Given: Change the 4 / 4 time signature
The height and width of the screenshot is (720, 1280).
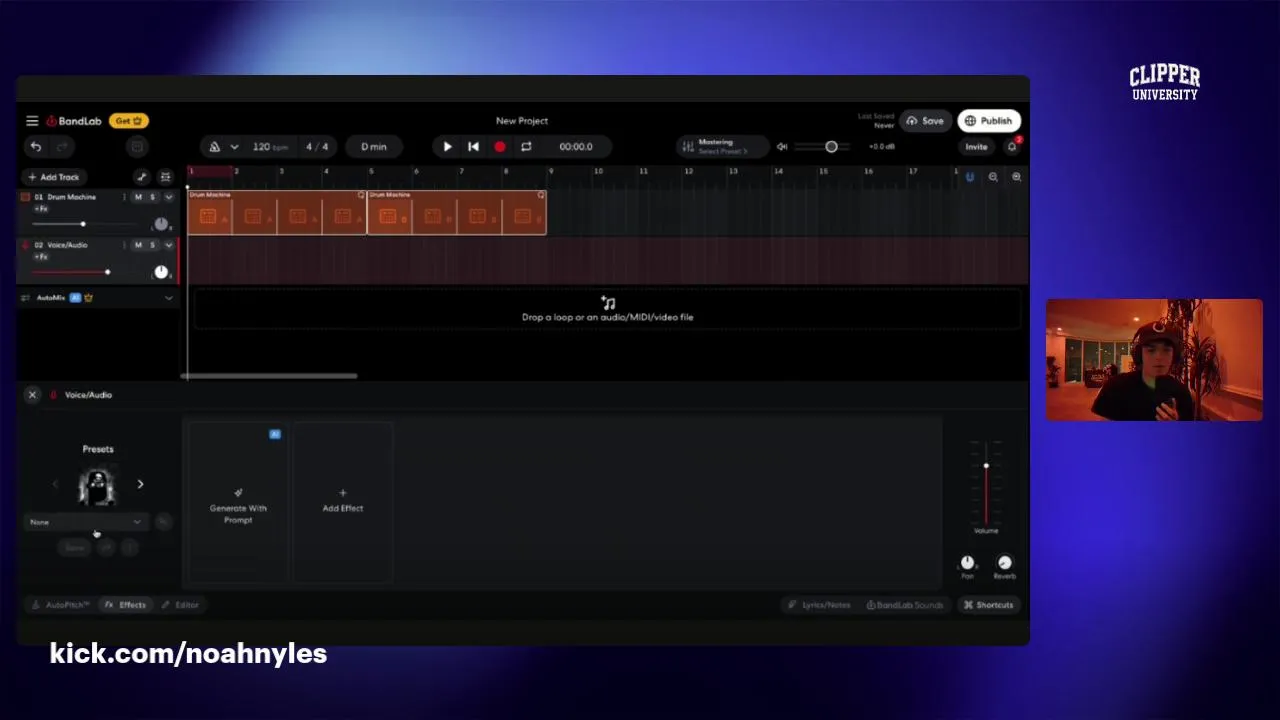Looking at the screenshot, I should (317, 147).
